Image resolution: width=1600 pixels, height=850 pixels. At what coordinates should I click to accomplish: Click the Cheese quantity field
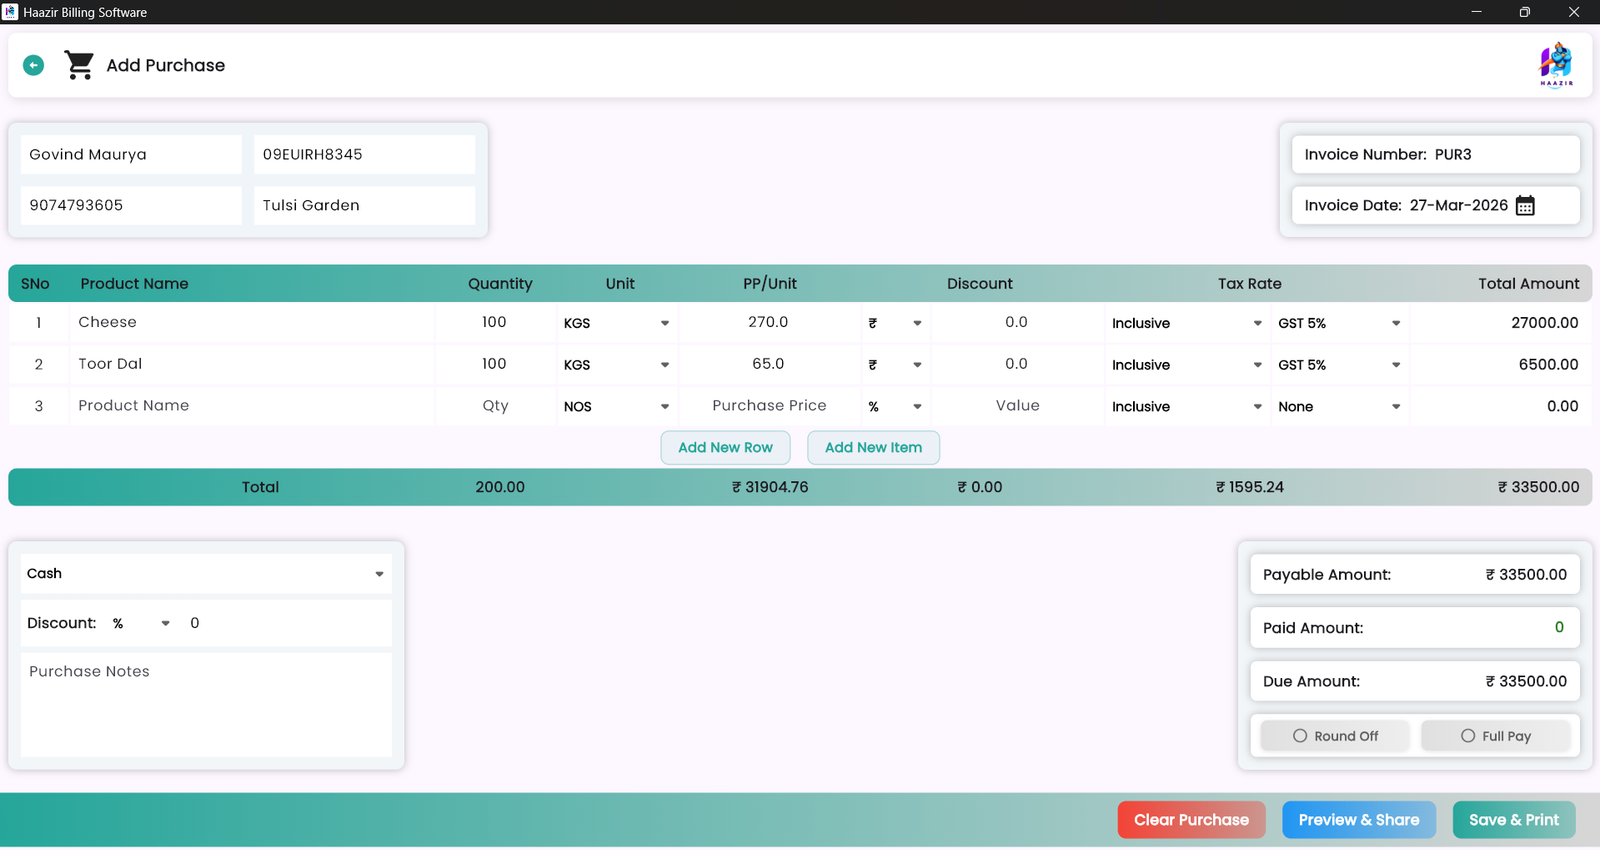(495, 322)
